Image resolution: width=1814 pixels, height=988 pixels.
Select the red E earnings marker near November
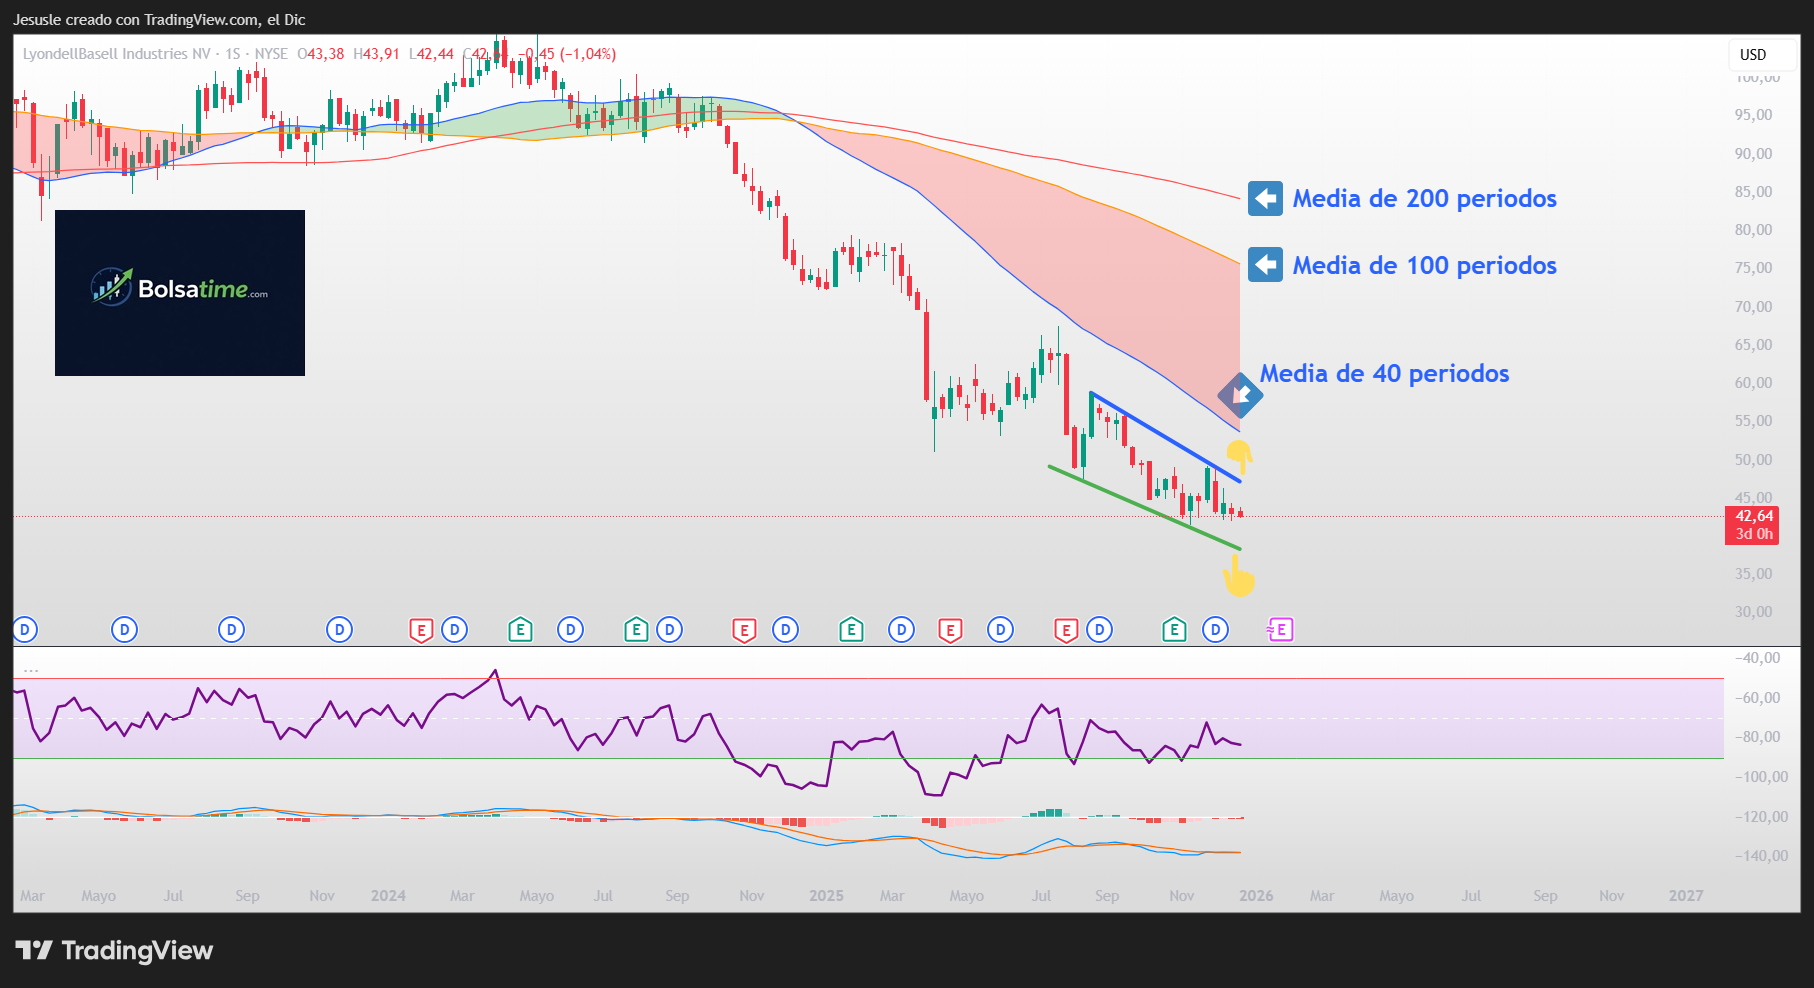click(x=746, y=629)
